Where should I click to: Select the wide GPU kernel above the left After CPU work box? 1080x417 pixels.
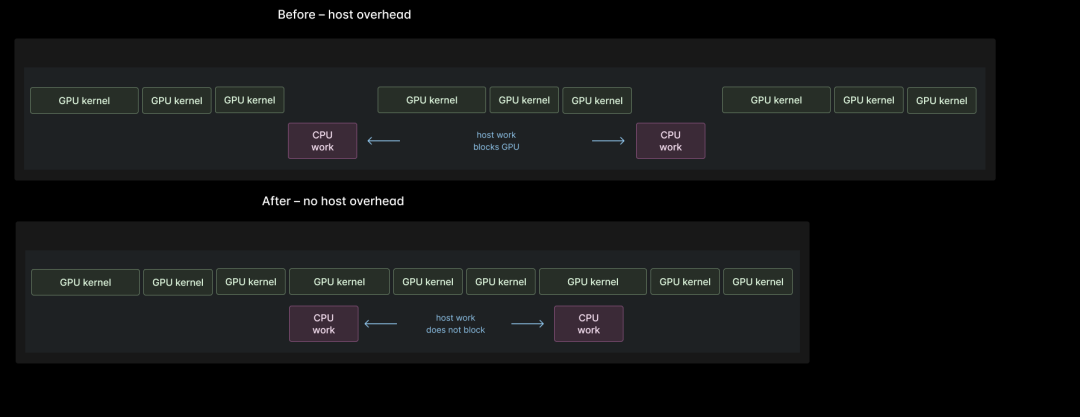339,282
